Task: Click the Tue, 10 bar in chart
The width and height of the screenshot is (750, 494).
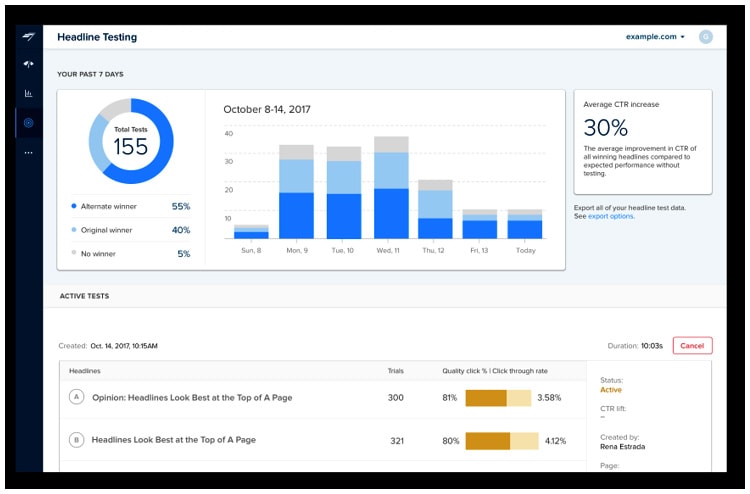Action: click(344, 192)
